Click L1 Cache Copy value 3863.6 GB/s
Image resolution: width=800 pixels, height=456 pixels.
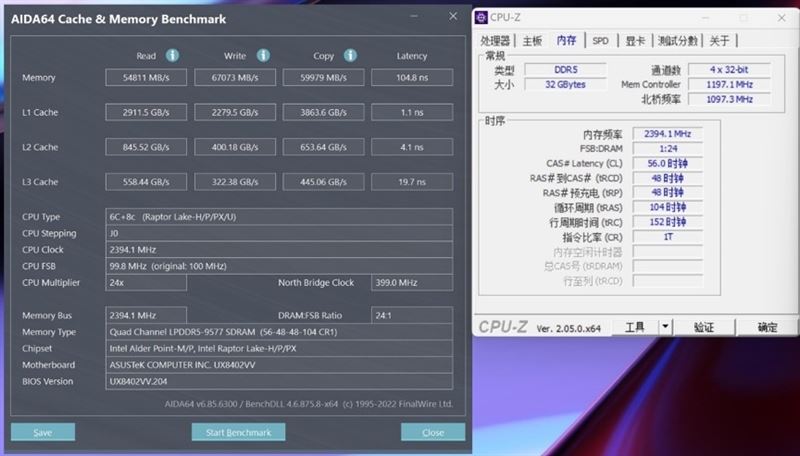323,112
